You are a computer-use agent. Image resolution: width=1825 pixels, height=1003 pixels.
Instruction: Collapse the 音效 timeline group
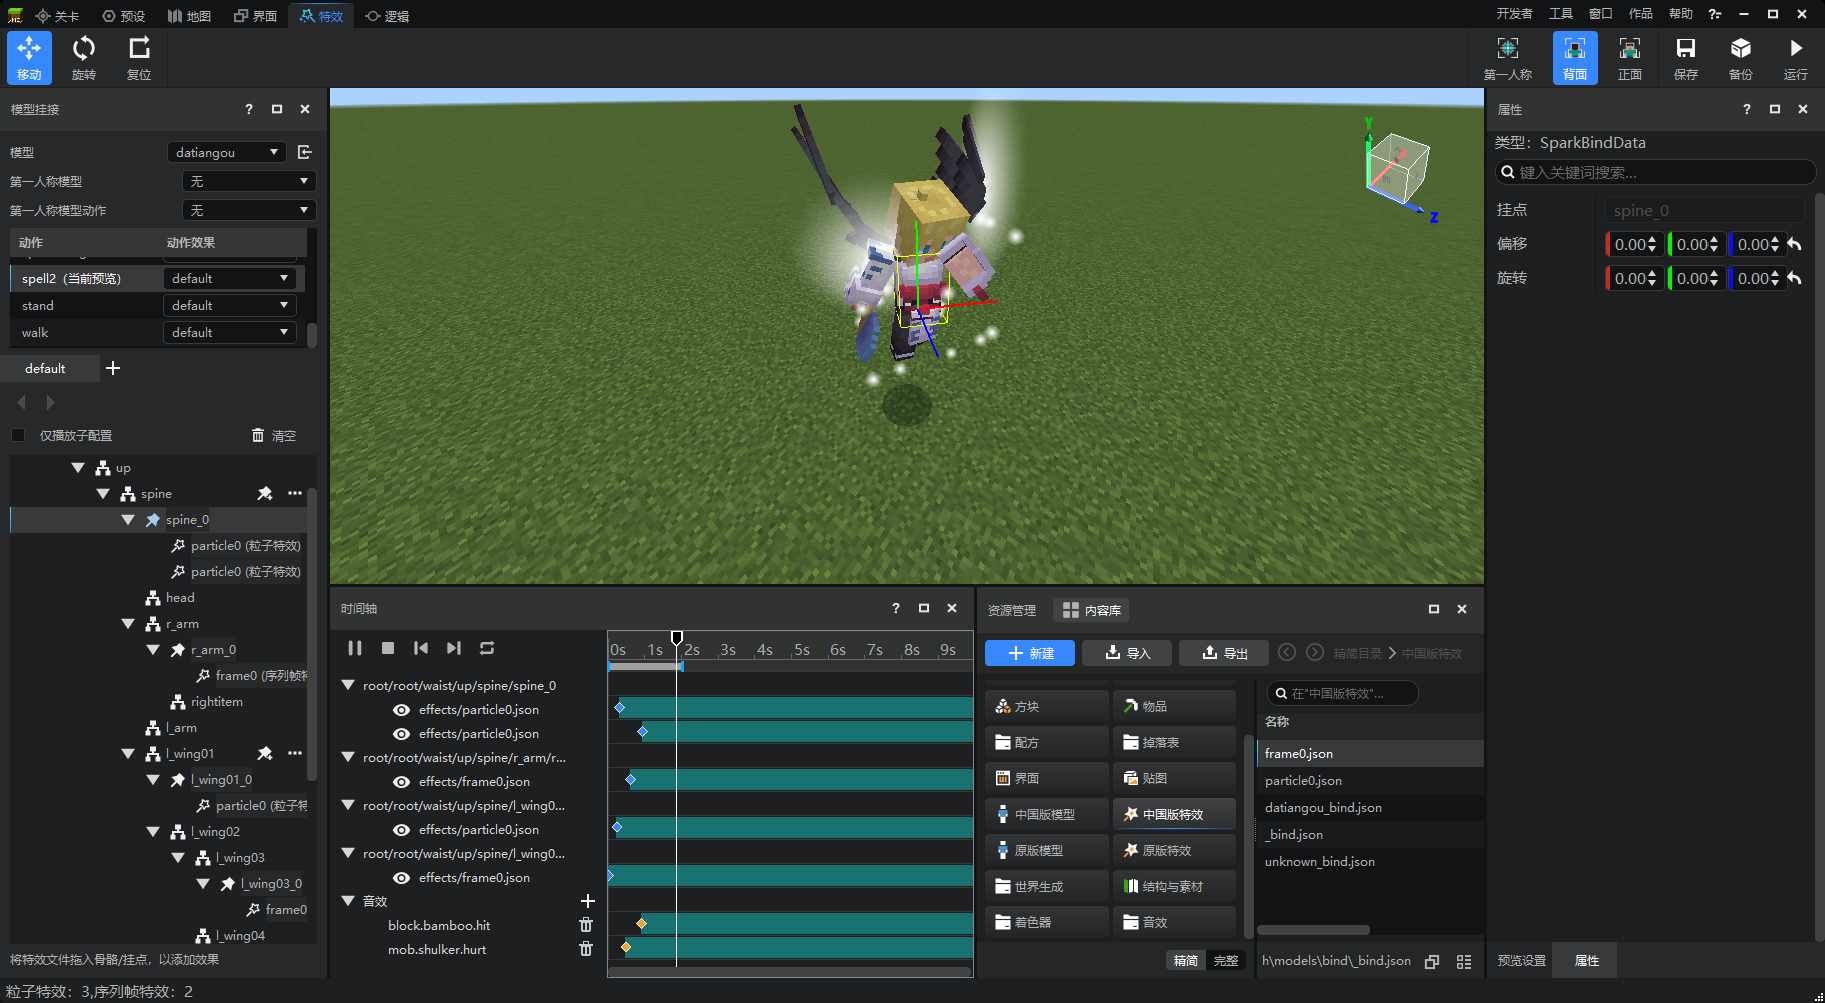[x=348, y=901]
